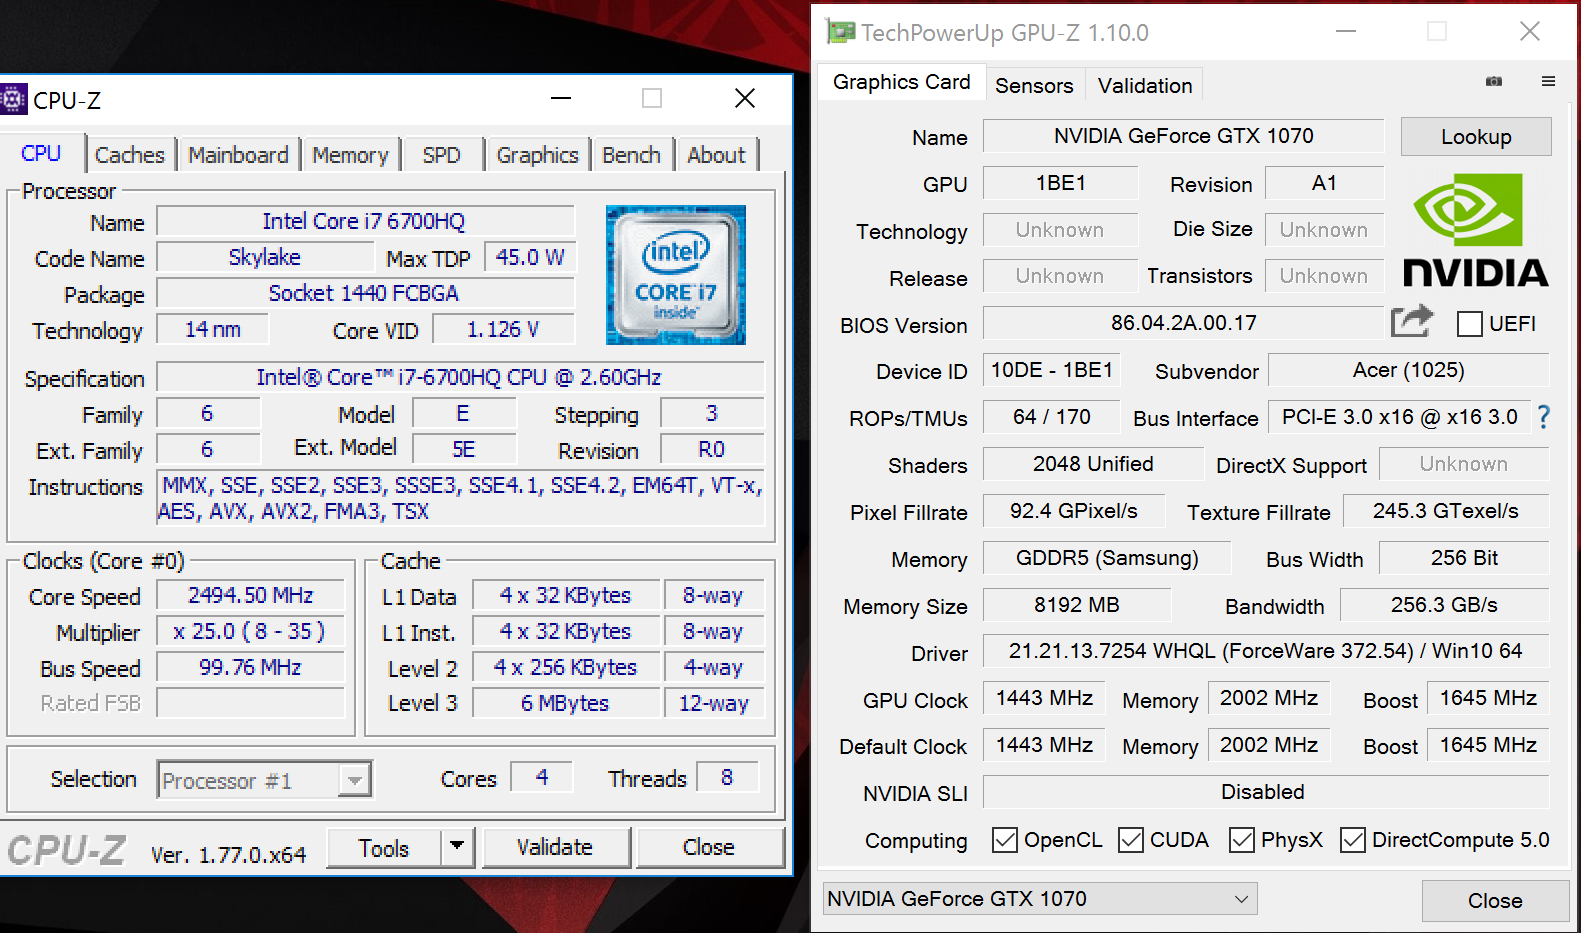The height and width of the screenshot is (933, 1581).
Task: Click the GPU Clock Boost value 1645 MHz
Action: pos(1488,698)
